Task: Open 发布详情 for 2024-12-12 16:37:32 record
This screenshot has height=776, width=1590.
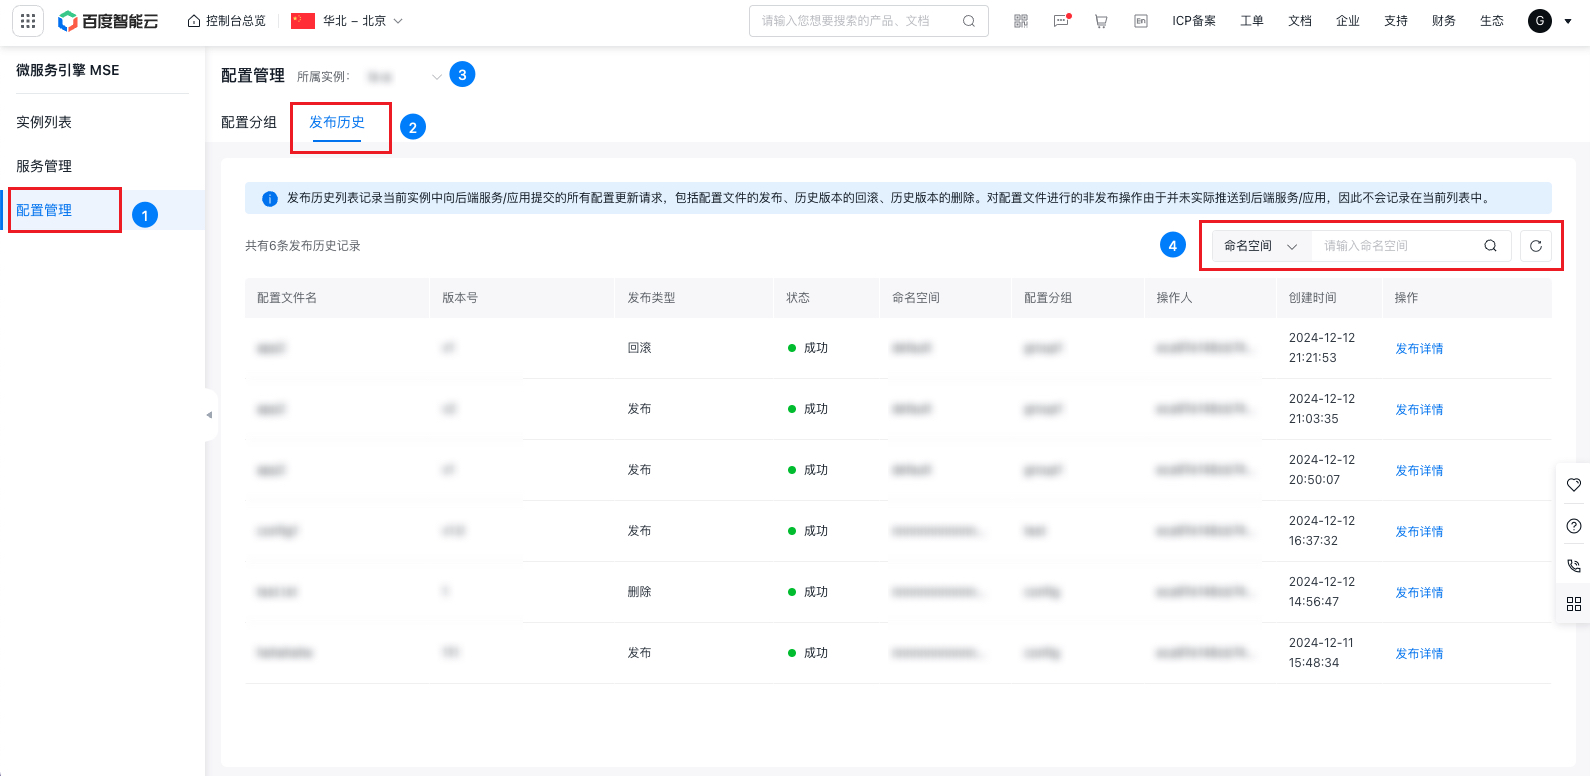Action: click(1419, 532)
